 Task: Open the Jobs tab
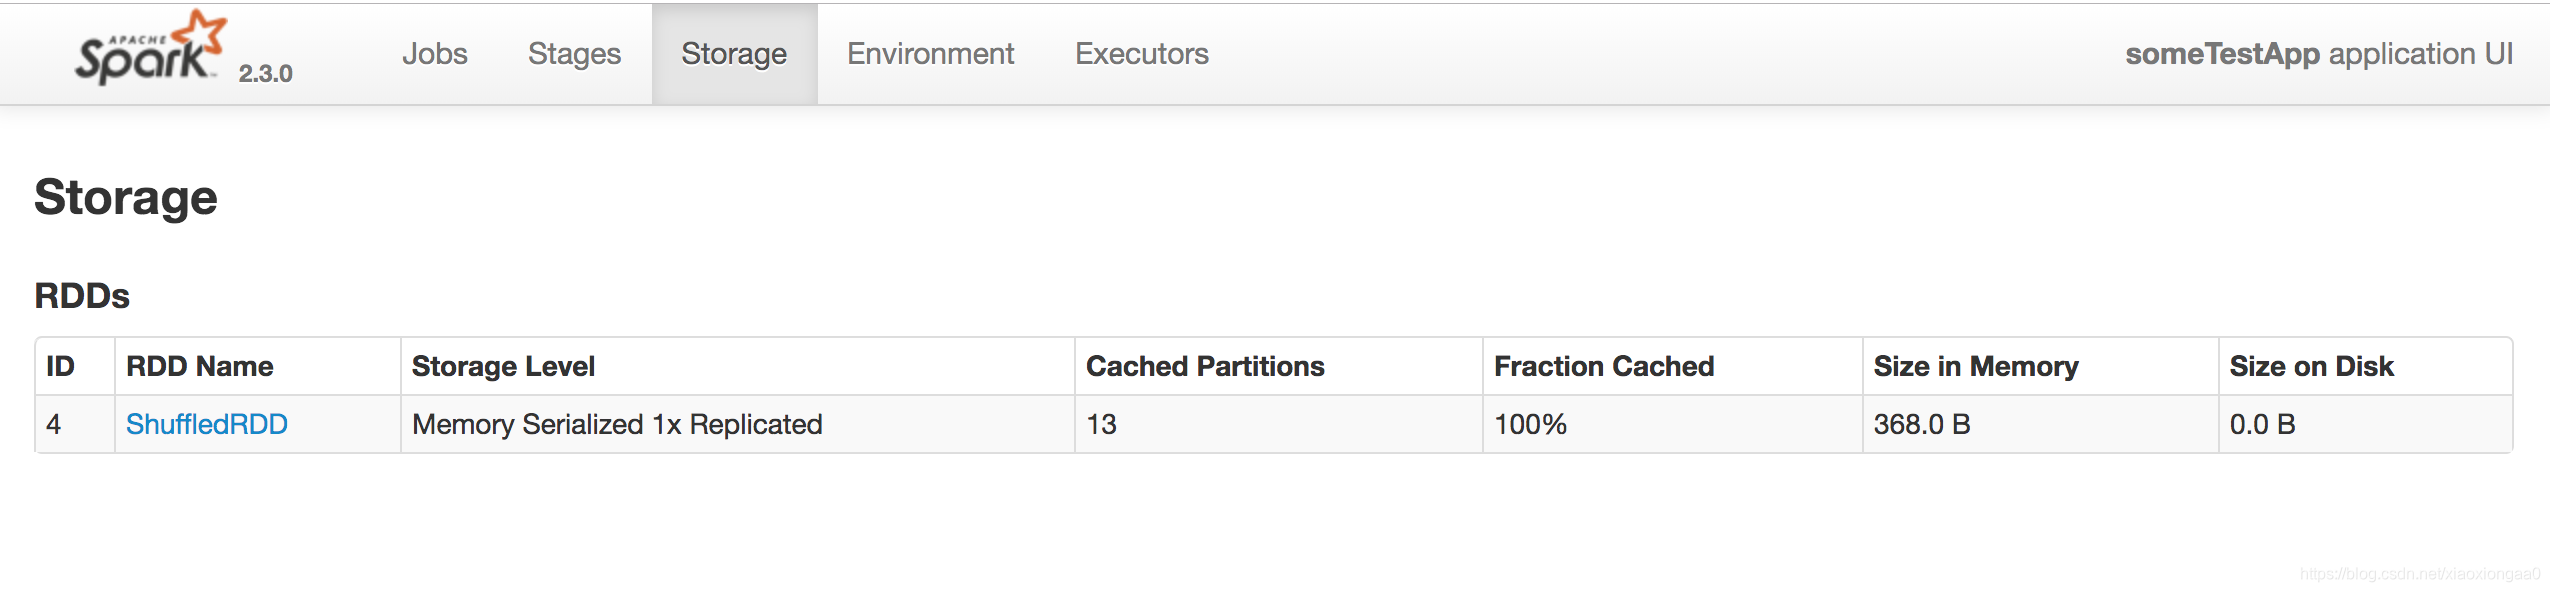tap(435, 54)
